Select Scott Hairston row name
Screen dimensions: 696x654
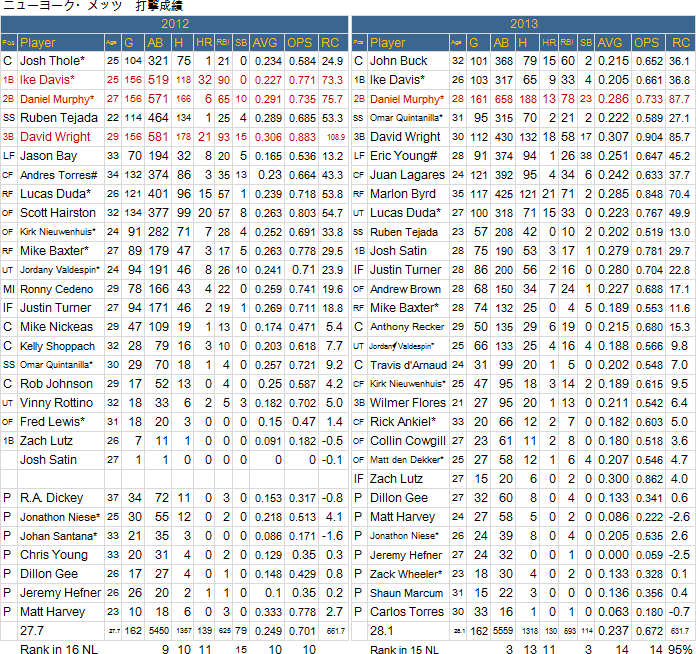58,213
